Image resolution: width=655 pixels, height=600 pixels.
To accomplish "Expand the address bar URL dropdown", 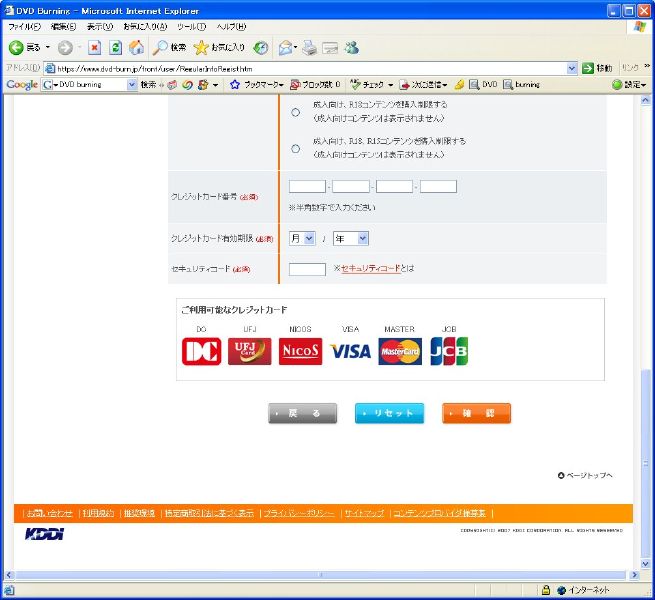I will point(572,68).
